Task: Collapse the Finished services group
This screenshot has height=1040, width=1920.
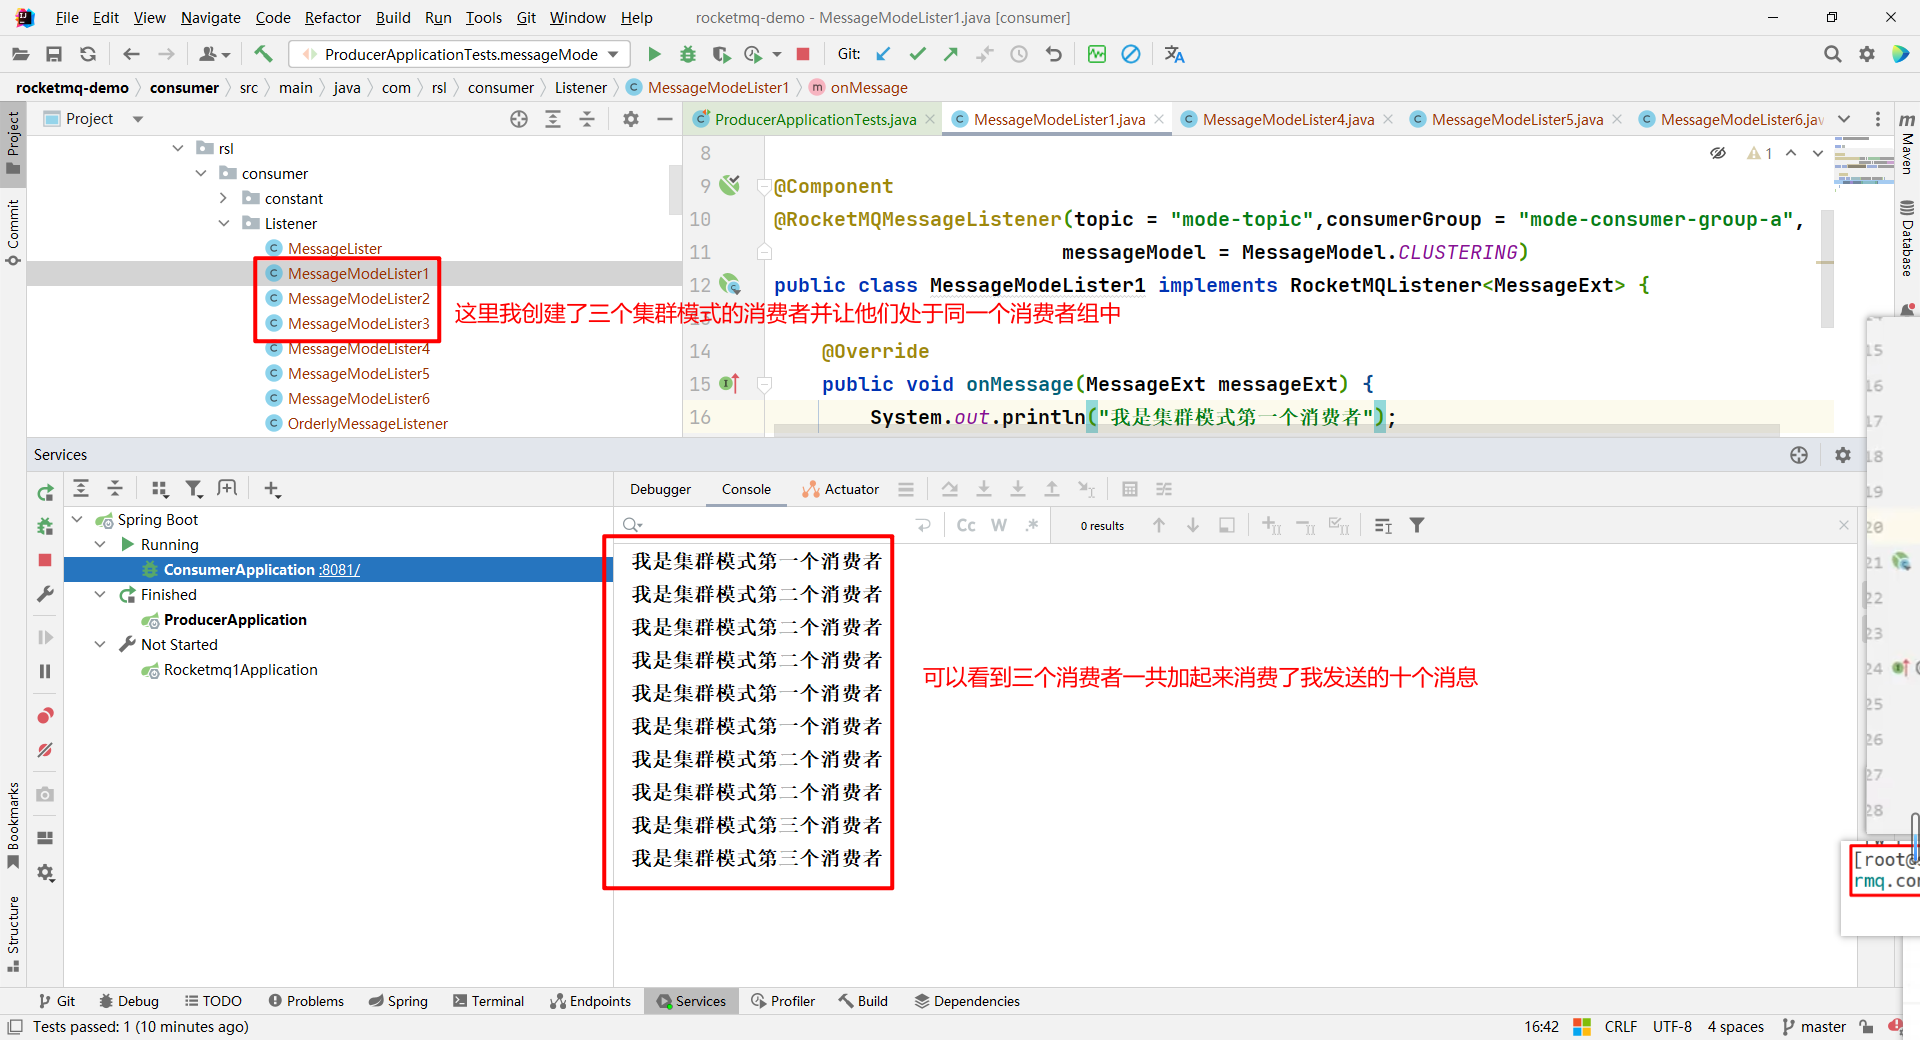Action: click(100, 594)
